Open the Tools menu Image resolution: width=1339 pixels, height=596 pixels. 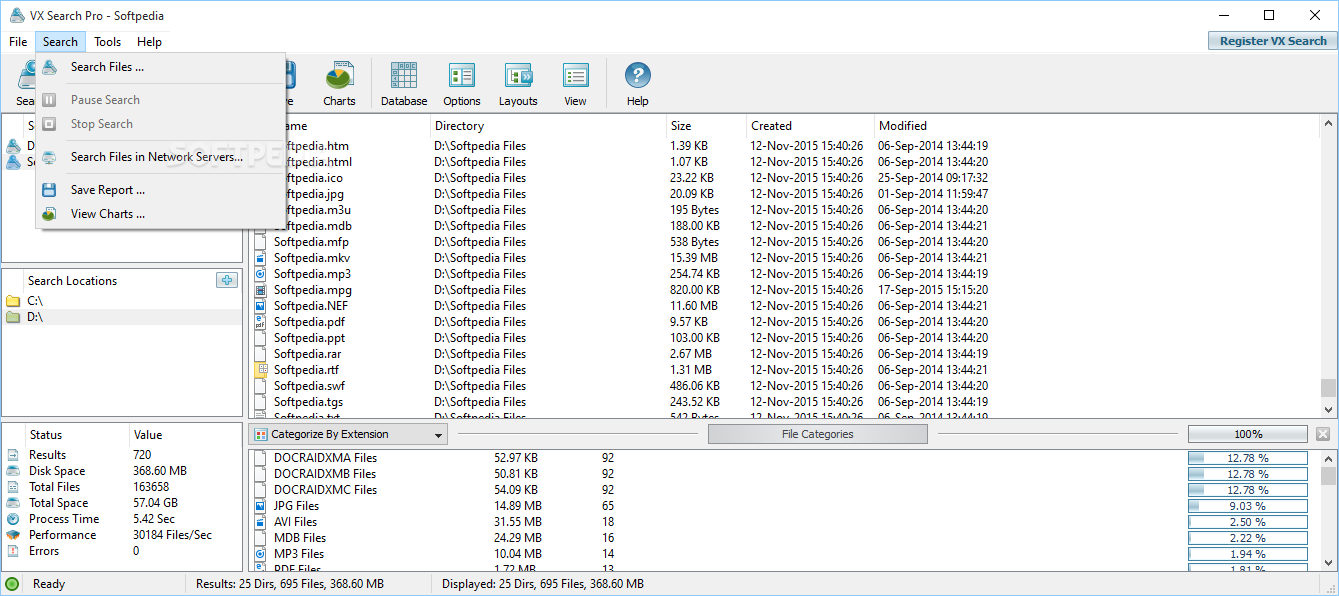(x=108, y=42)
